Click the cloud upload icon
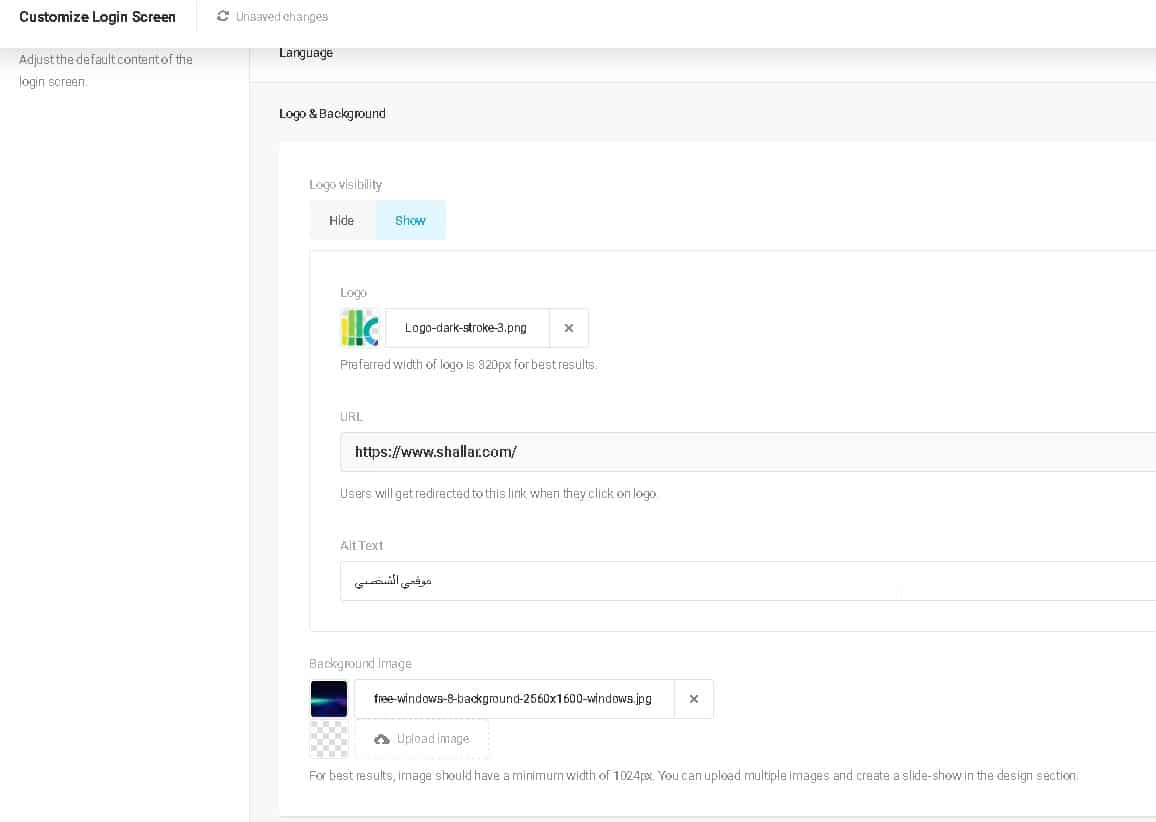The height and width of the screenshot is (822, 1156). pos(382,739)
